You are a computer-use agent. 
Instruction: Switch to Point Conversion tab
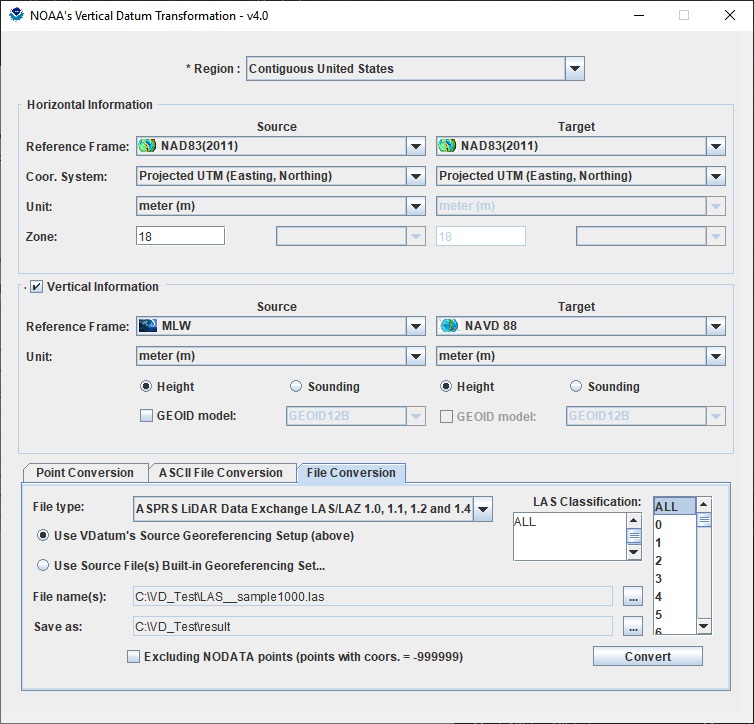coord(85,473)
